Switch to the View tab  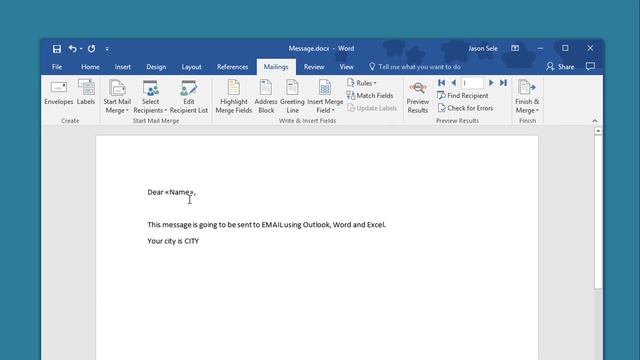pyautogui.click(x=346, y=67)
